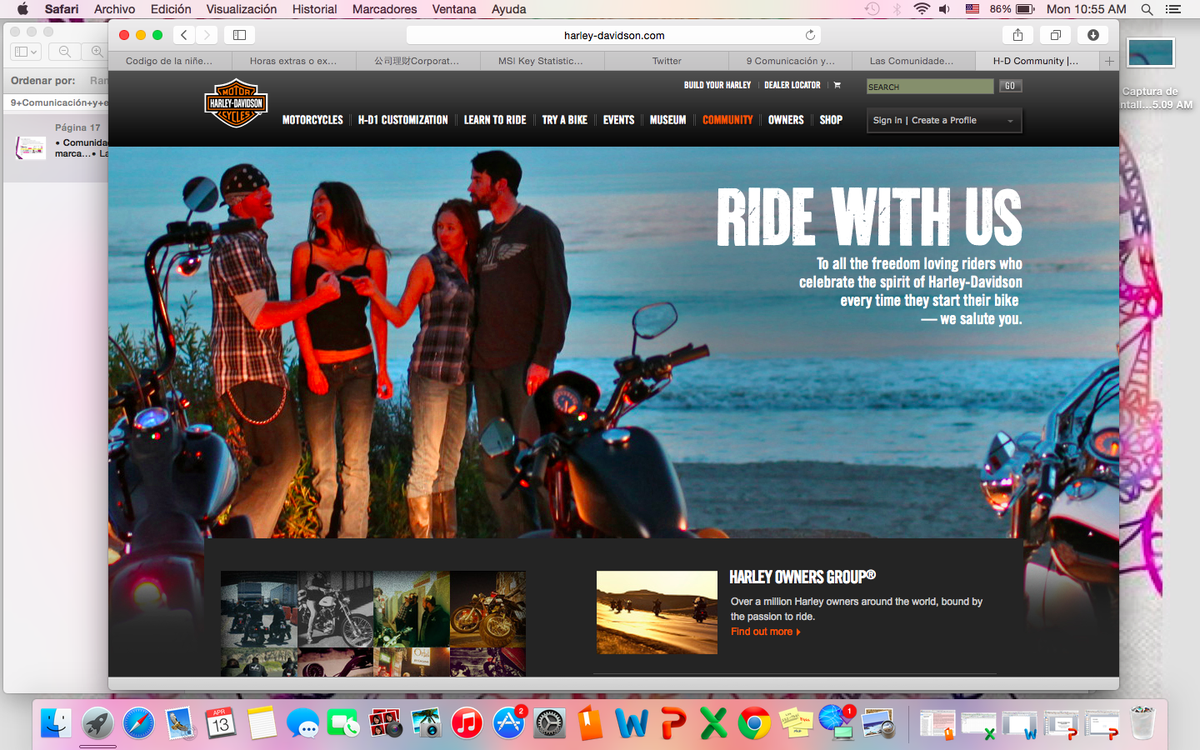1200x750 pixels.
Task: Reload the harley-davidson.com page
Action: click(810, 35)
